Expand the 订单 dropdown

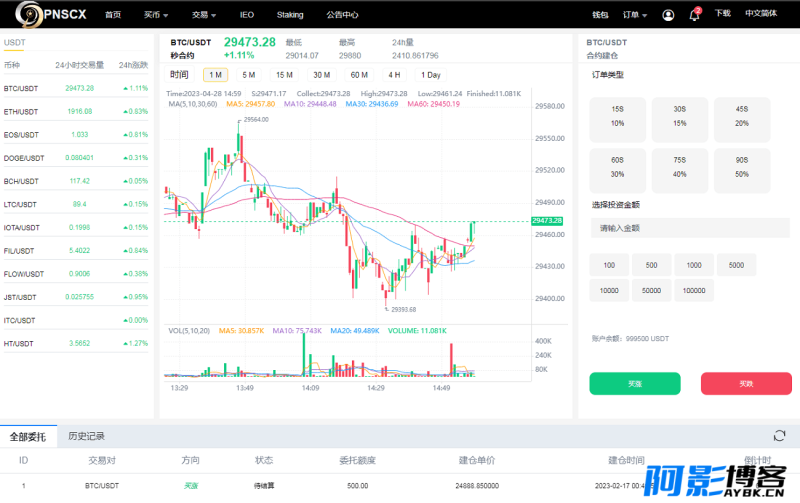pyautogui.click(x=635, y=15)
